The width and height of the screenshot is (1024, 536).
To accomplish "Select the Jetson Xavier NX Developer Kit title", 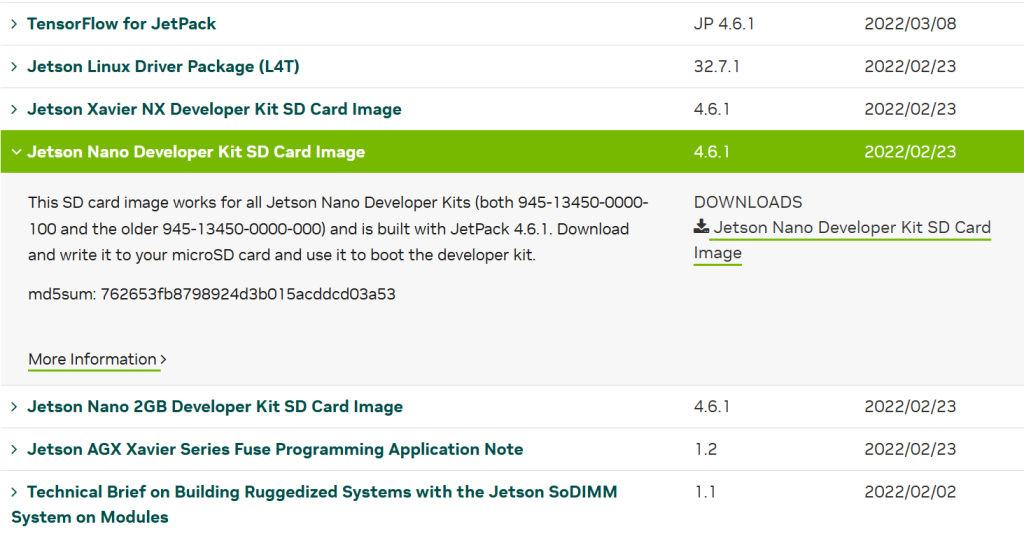I will (x=214, y=109).
